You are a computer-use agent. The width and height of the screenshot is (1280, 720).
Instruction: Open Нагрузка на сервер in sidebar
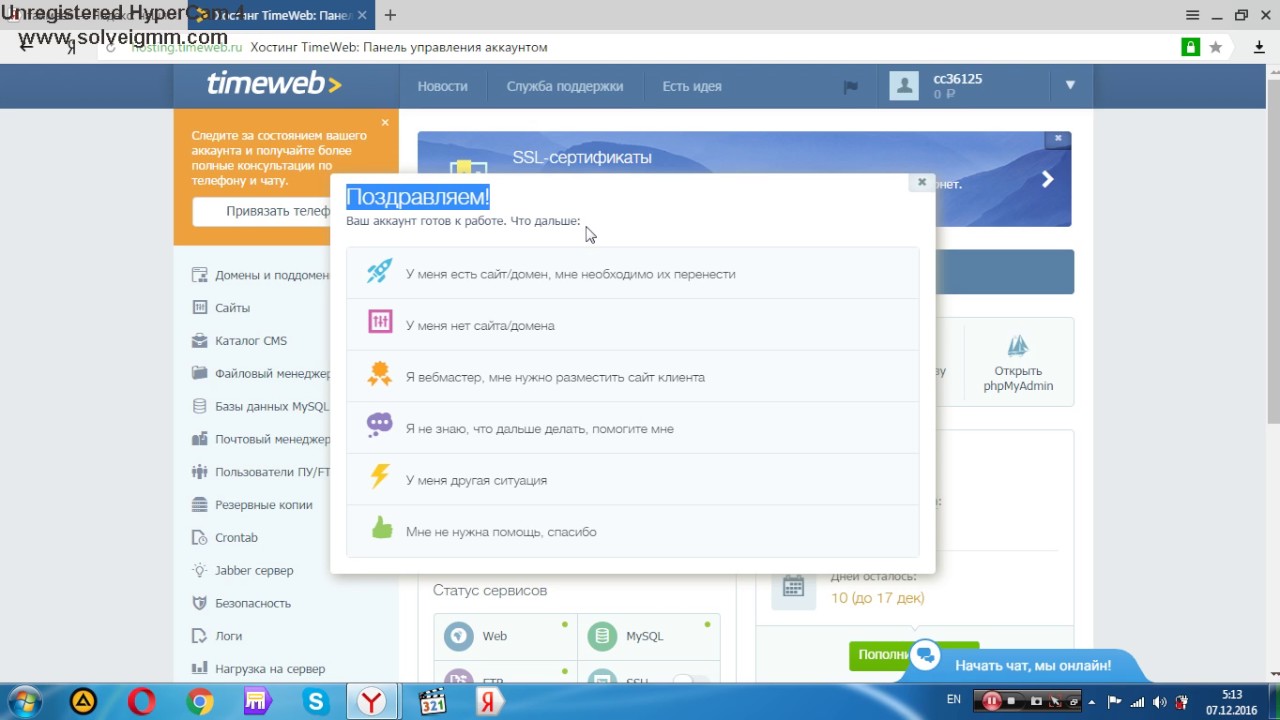[258, 669]
